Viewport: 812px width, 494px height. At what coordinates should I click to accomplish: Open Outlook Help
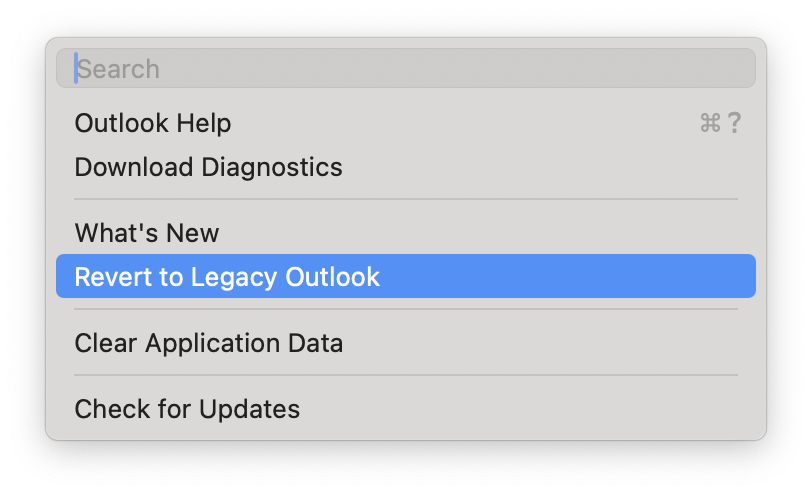click(x=405, y=123)
